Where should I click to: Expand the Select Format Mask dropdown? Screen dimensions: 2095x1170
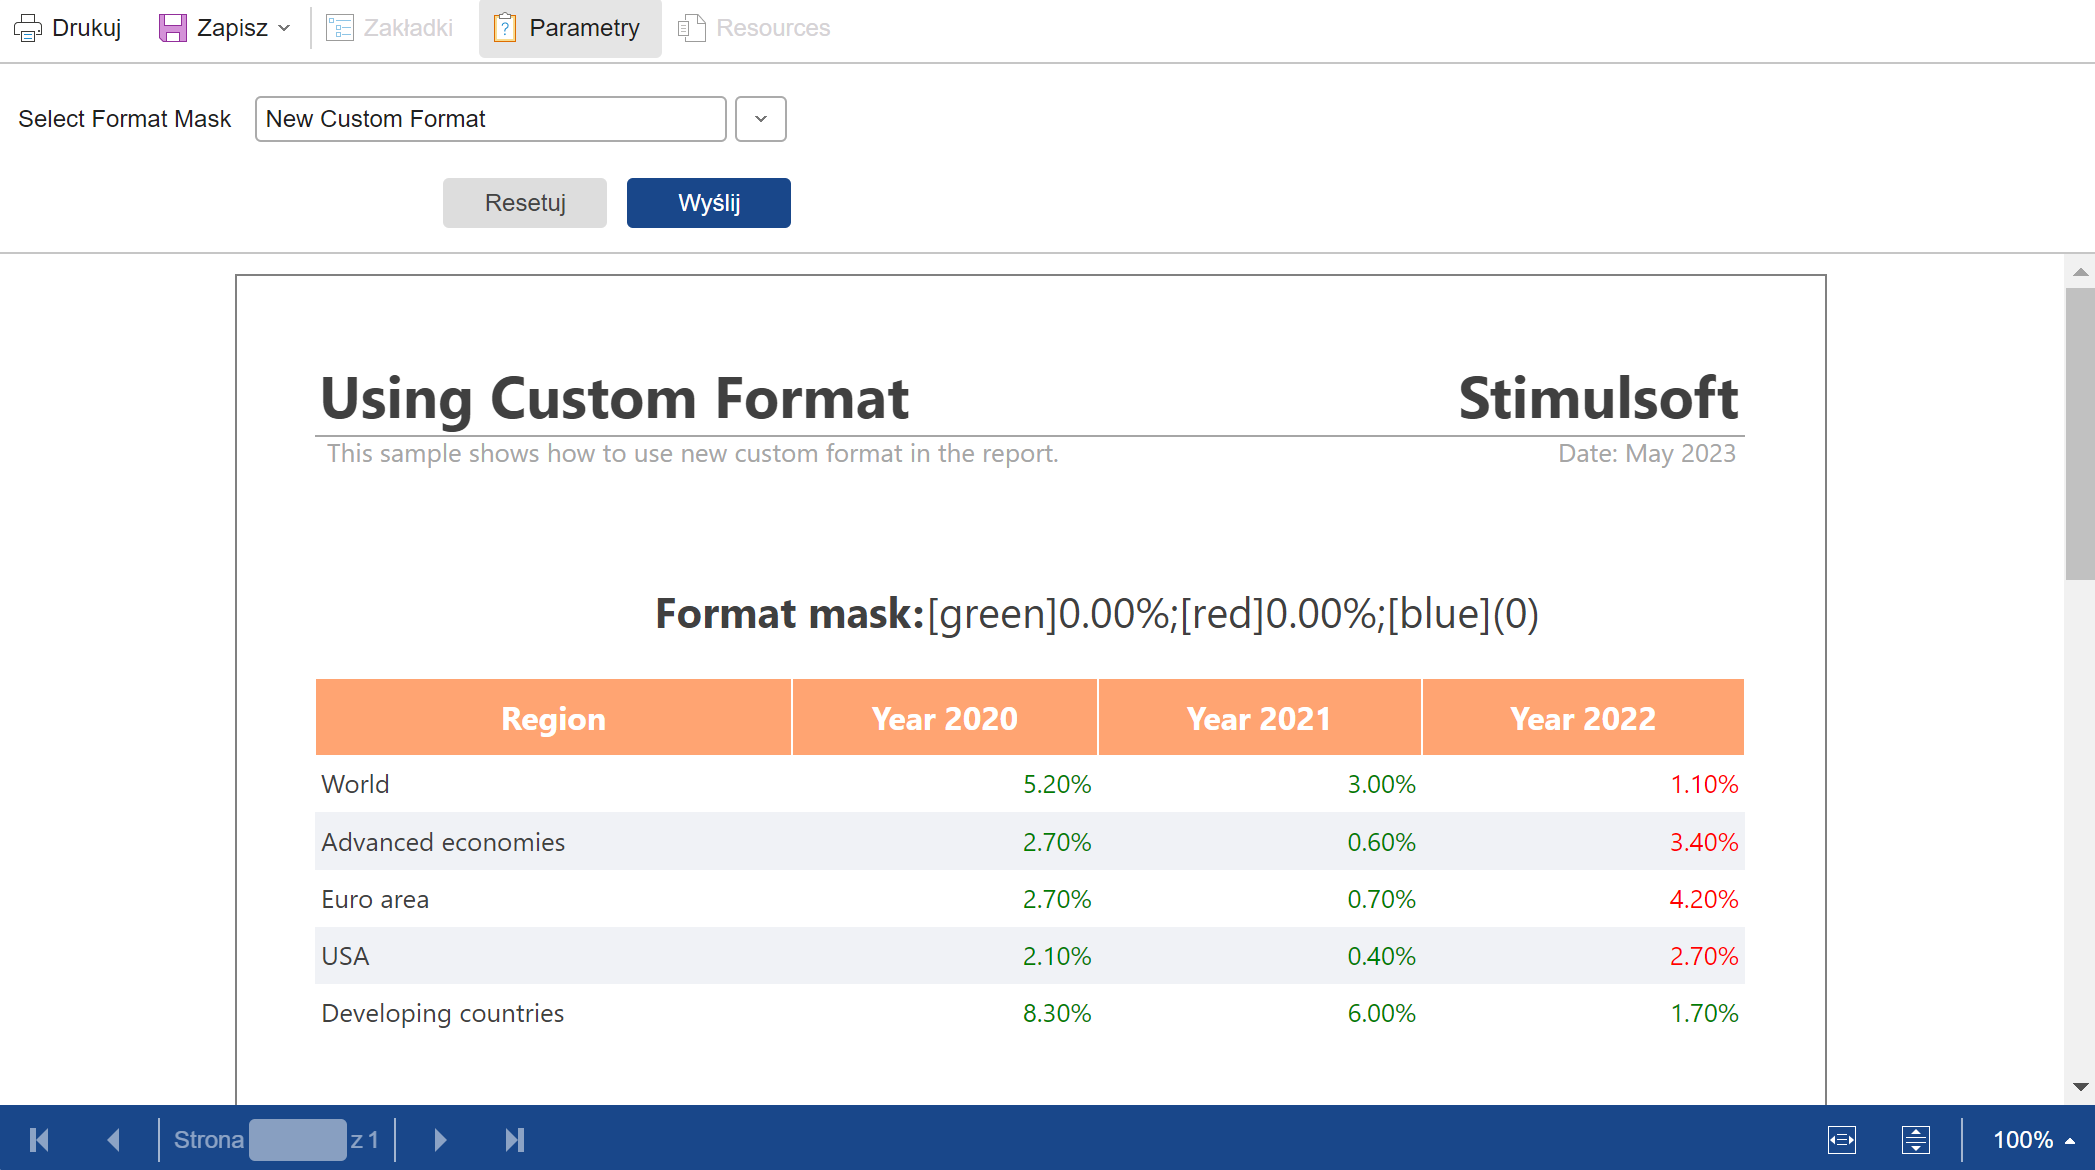(x=760, y=119)
